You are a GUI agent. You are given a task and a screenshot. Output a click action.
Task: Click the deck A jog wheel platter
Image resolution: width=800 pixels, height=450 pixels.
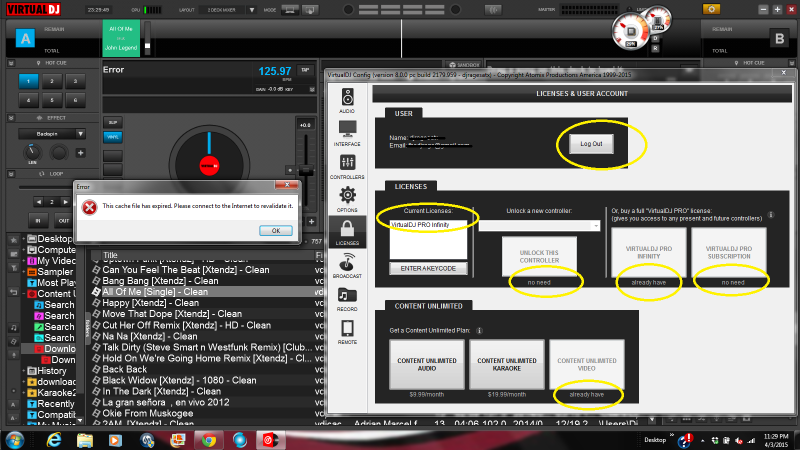pyautogui.click(x=209, y=165)
